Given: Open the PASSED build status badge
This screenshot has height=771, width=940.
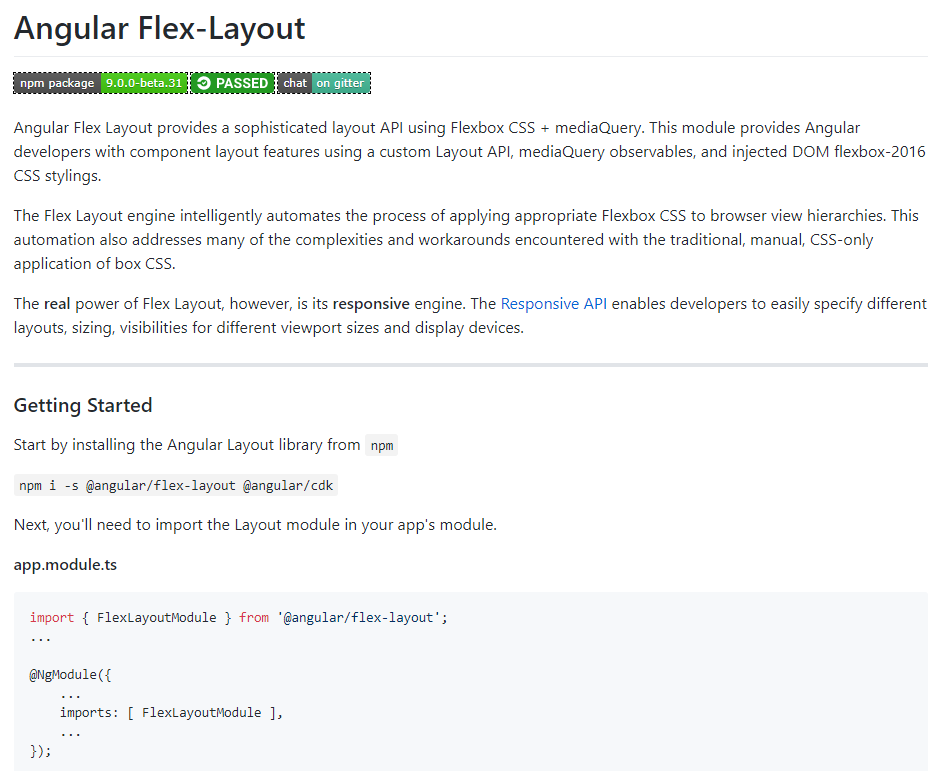Looking at the screenshot, I should [x=233, y=83].
